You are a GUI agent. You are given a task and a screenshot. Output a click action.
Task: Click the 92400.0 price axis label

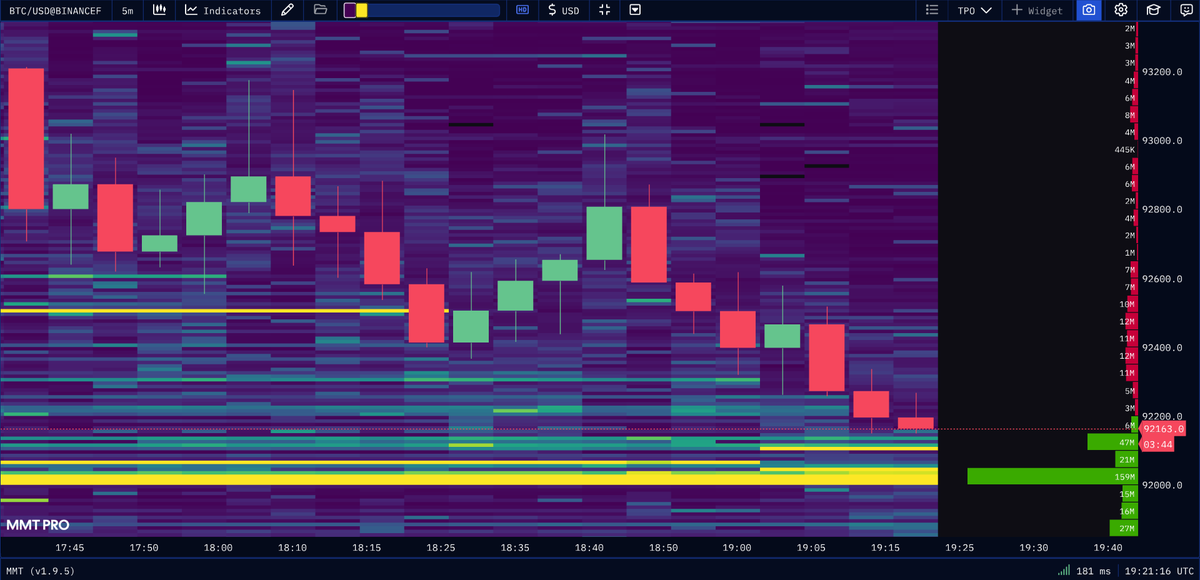tap(1163, 348)
